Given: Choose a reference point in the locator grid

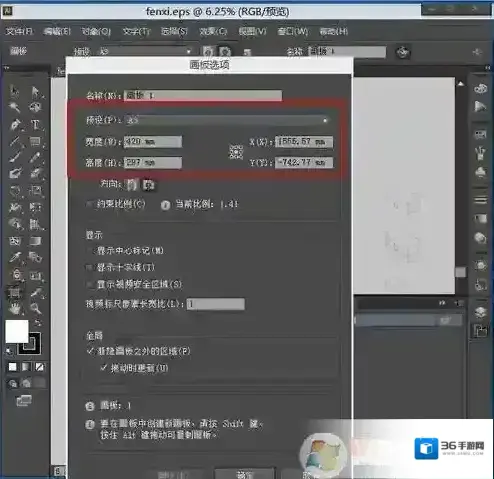Looking at the screenshot, I should coord(236,152).
